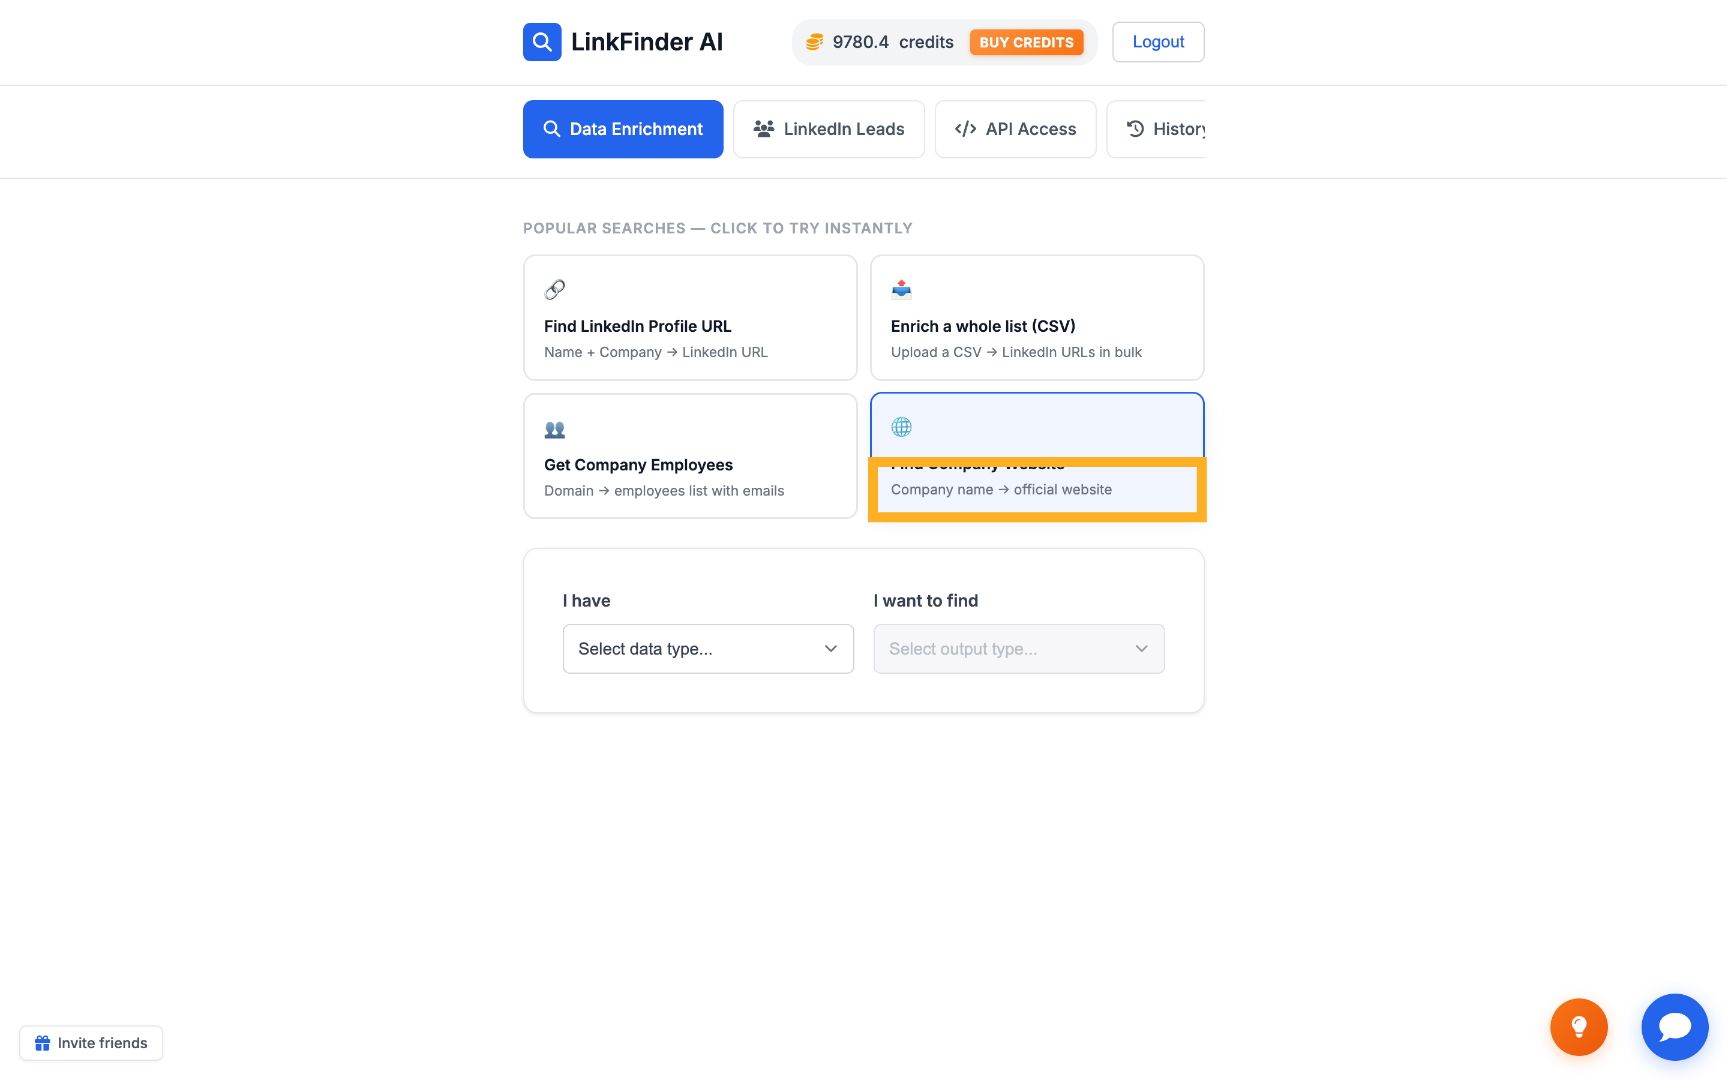Click 'Company name → official website' text
Viewport: 1727px width, 1080px height.
tap(1001, 490)
